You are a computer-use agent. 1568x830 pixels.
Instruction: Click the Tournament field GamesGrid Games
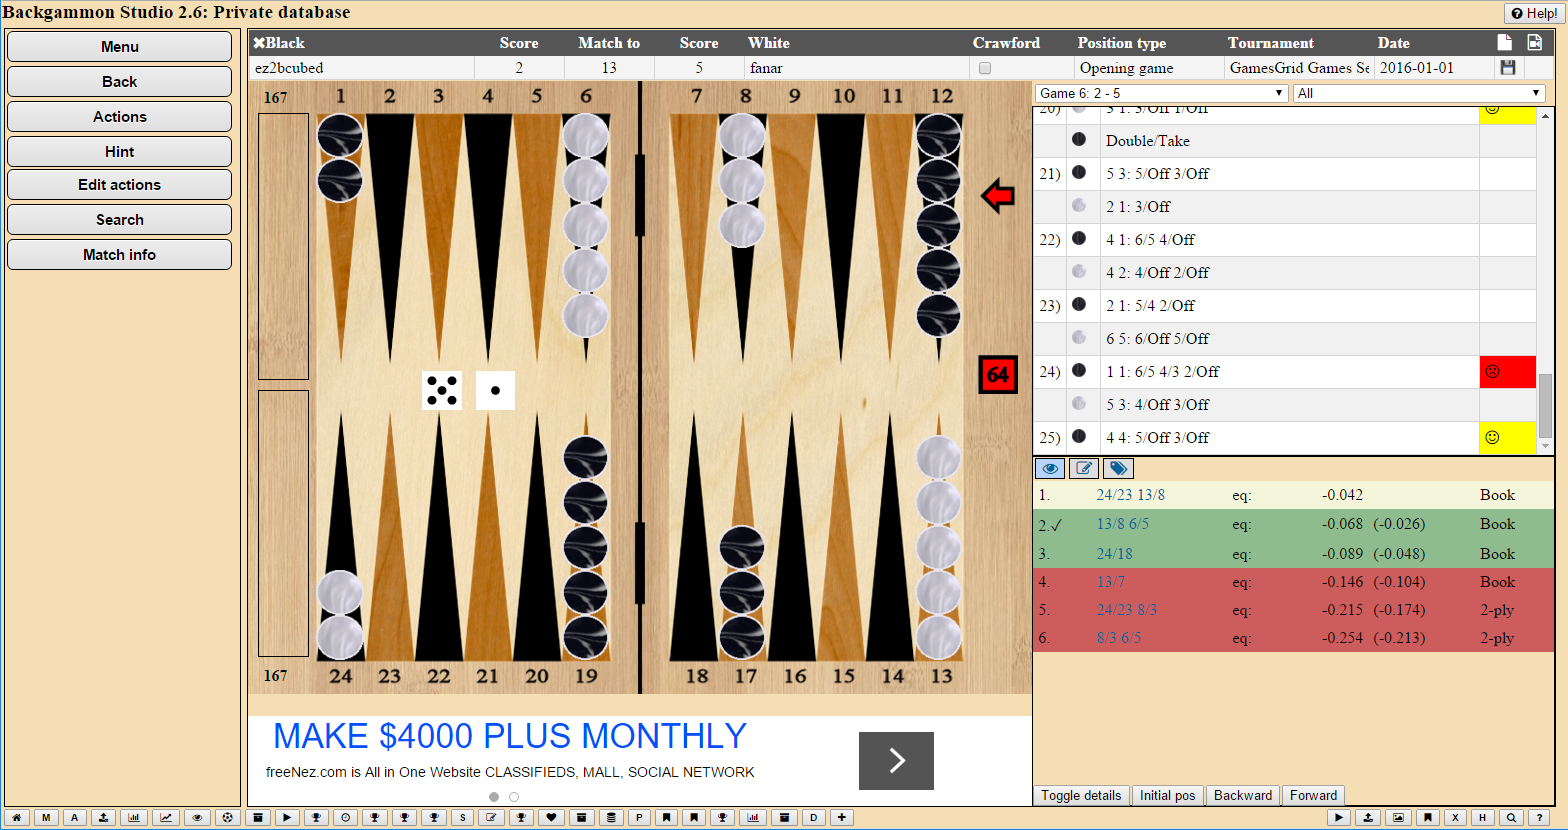(x=1298, y=68)
